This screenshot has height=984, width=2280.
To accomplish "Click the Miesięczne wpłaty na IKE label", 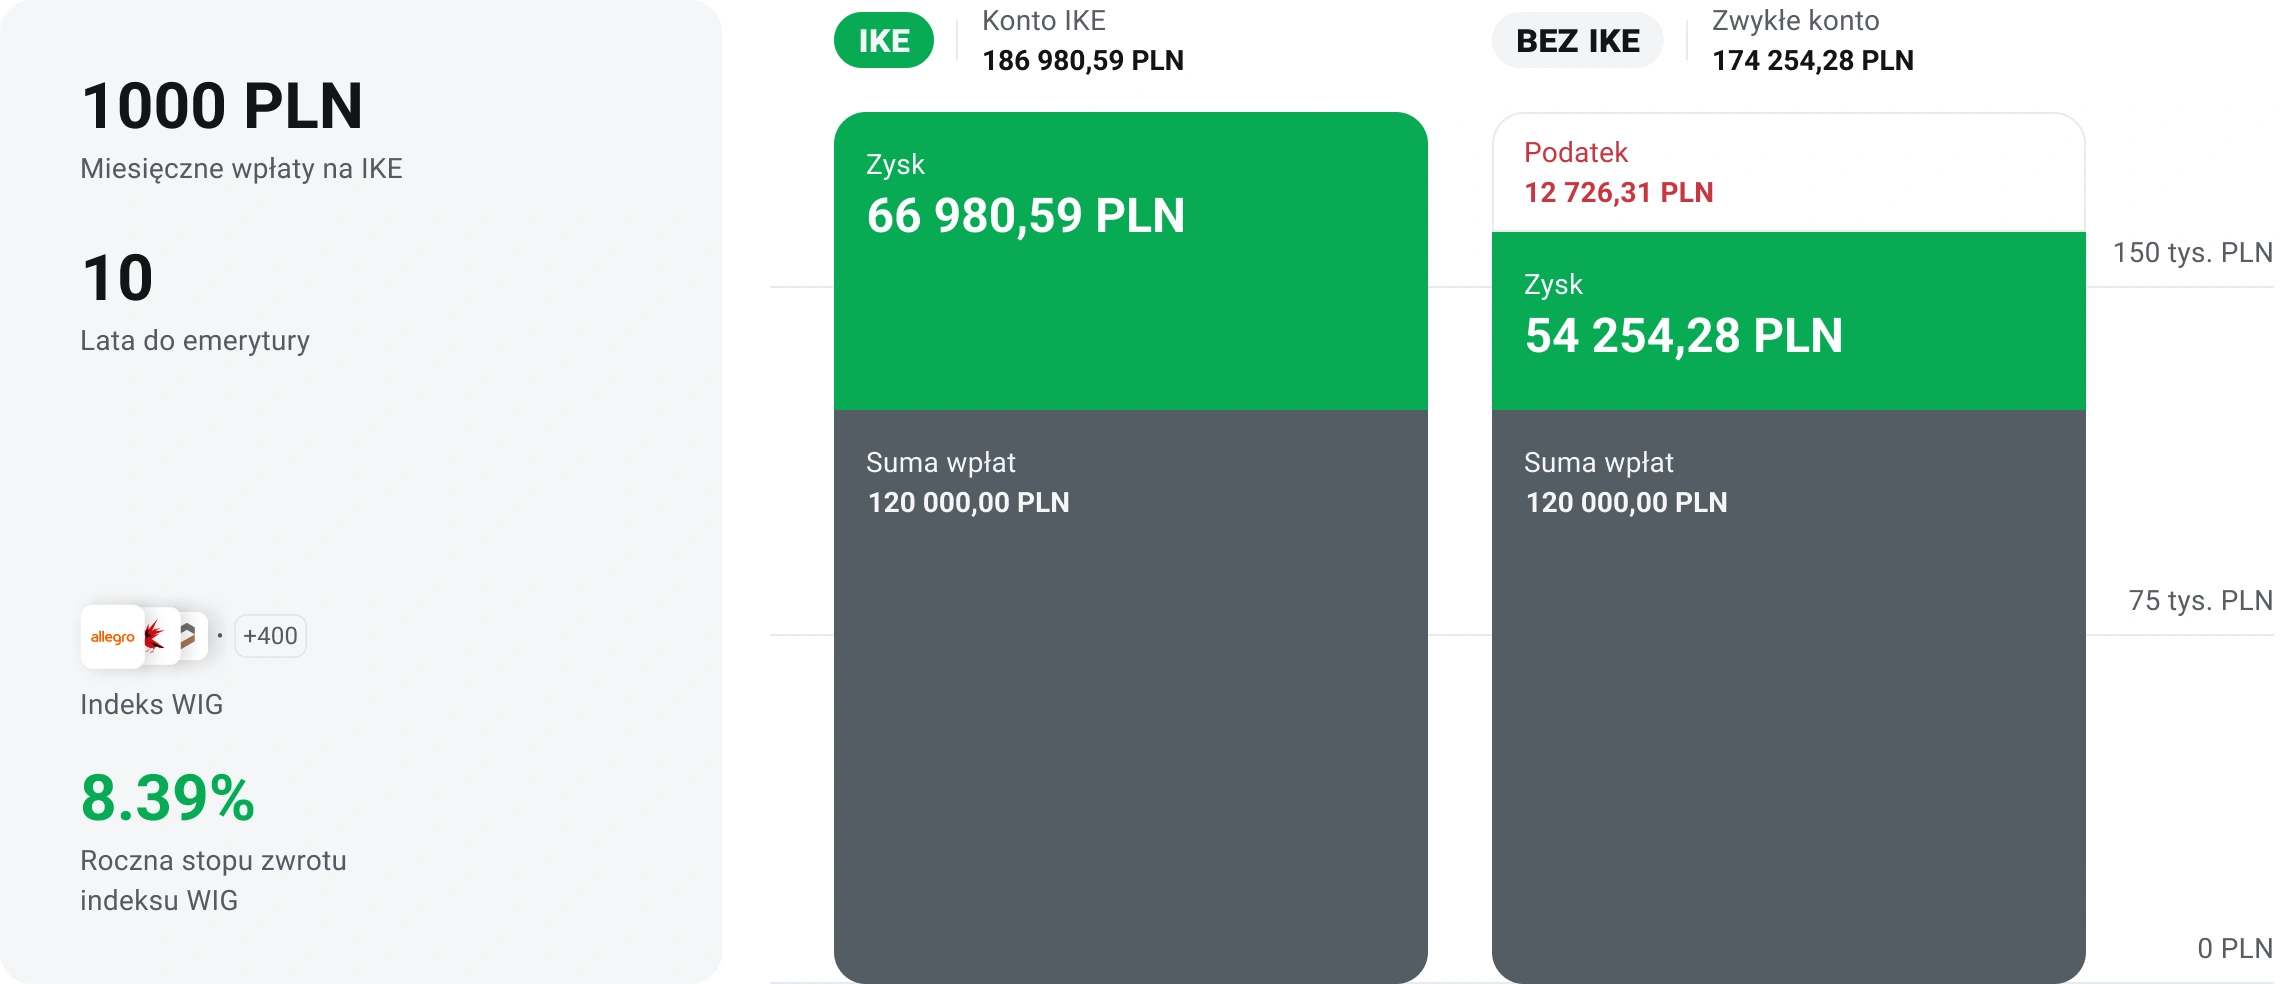I will 241,169.
